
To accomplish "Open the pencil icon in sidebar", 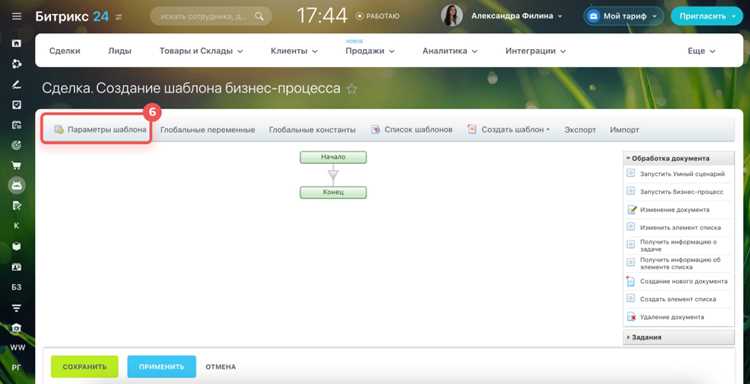I will [17, 85].
